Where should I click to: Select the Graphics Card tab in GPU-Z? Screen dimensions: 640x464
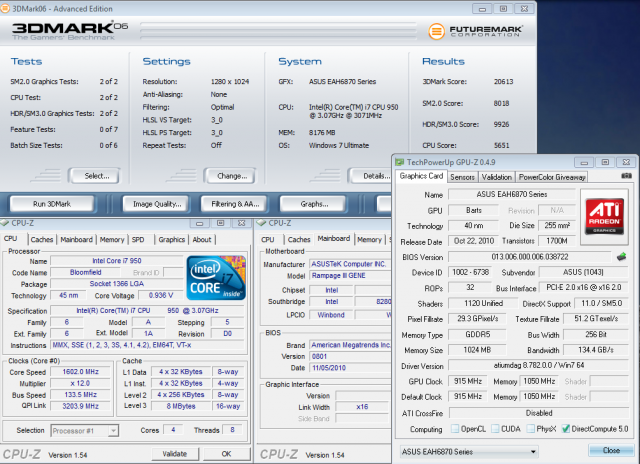coord(421,176)
